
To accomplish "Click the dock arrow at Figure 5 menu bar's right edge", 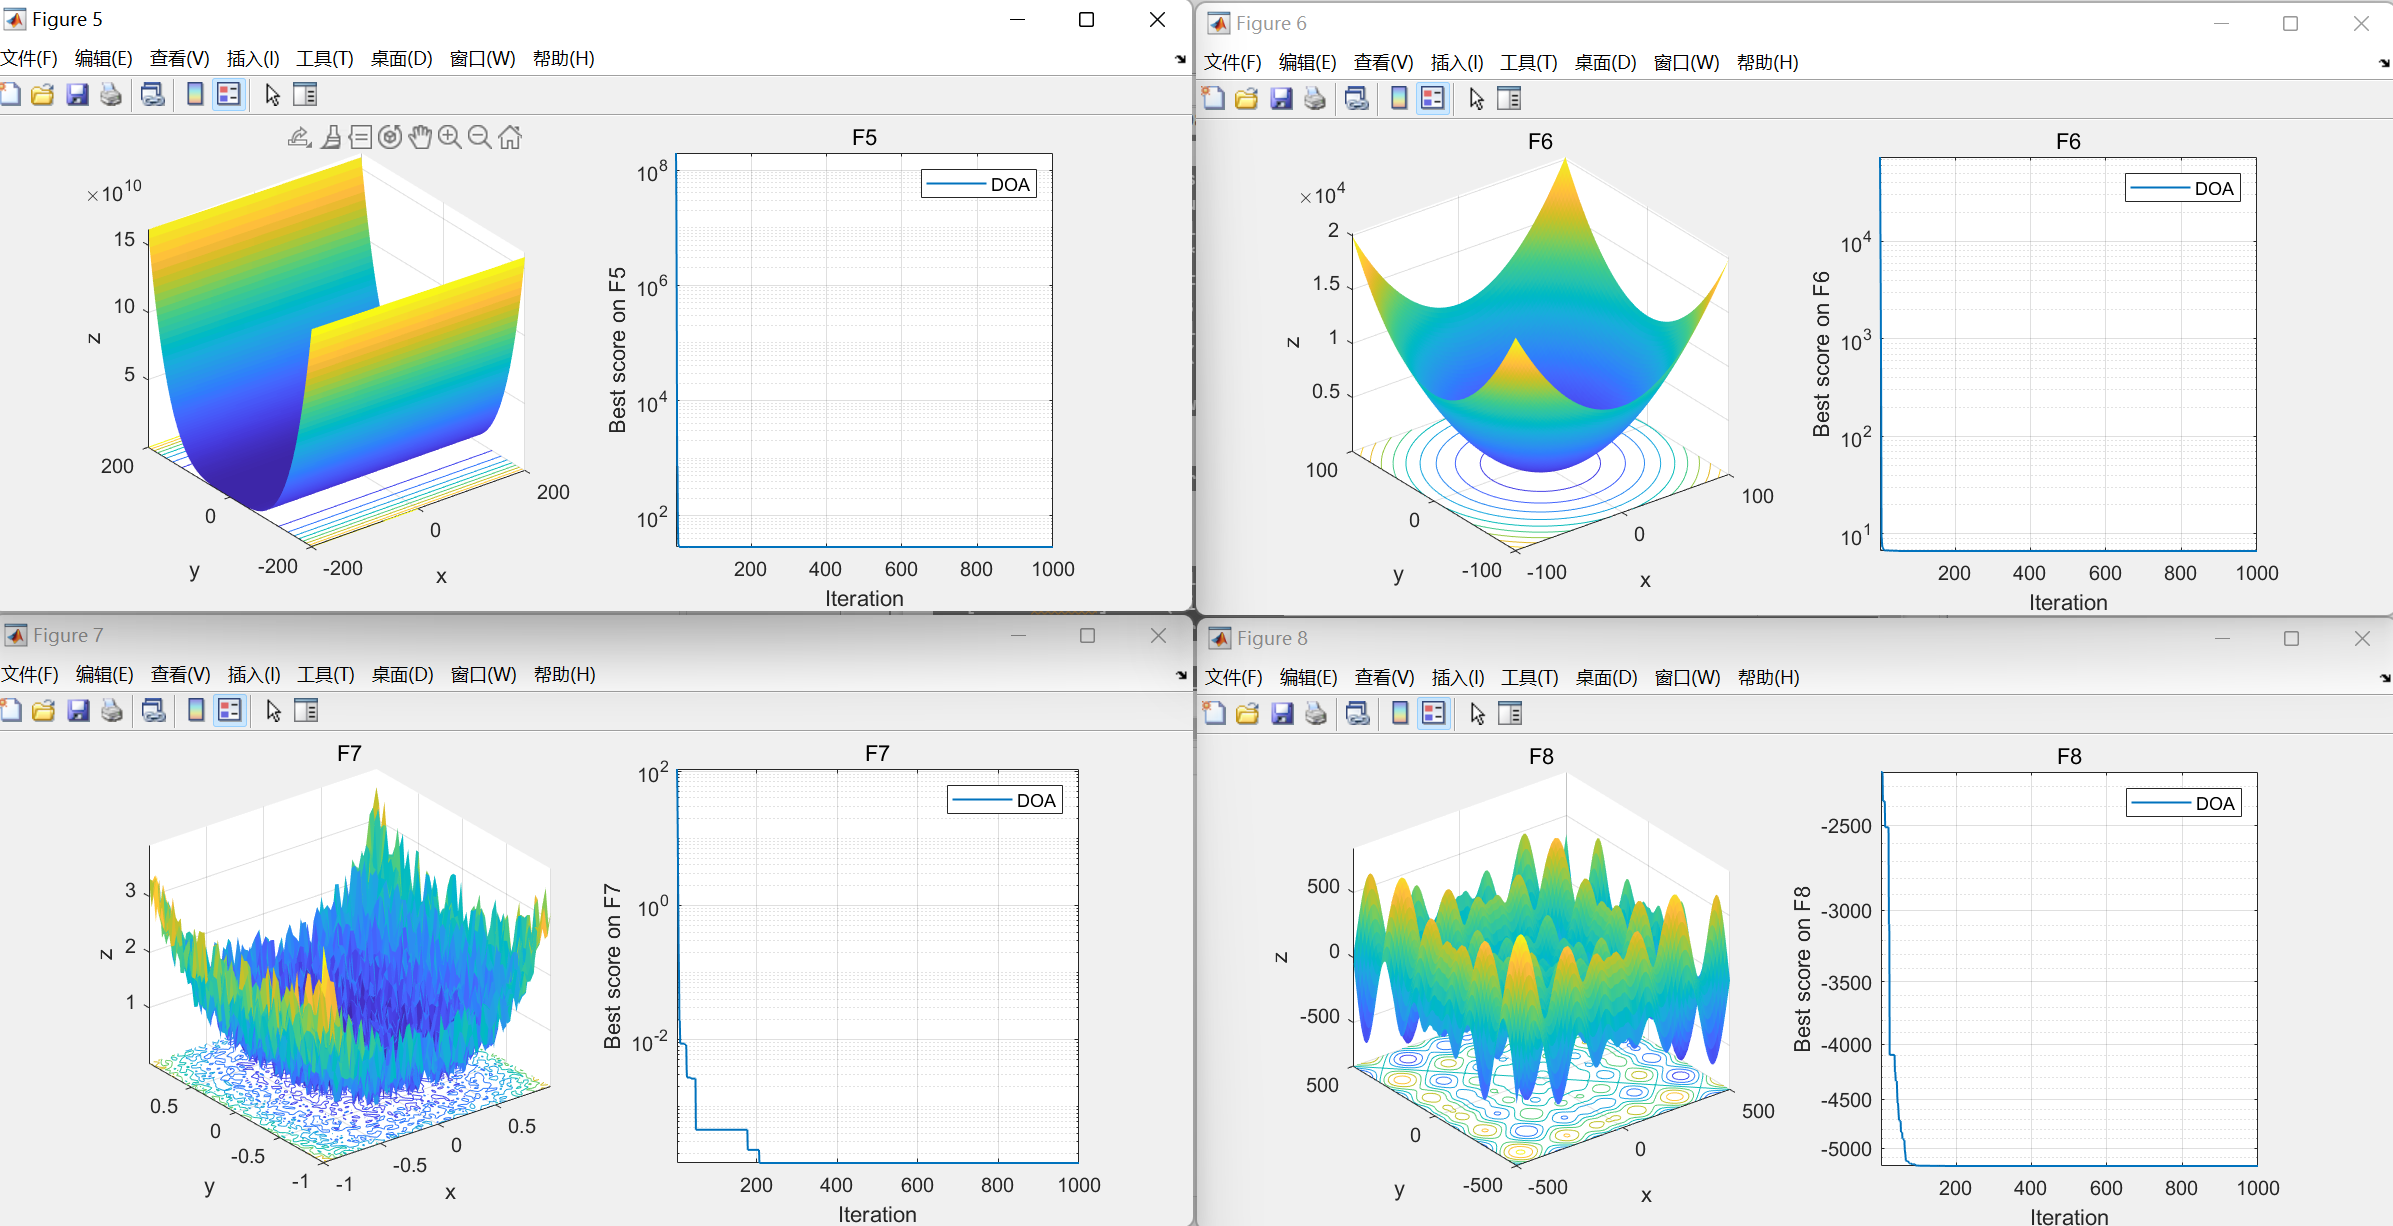I will (1180, 59).
